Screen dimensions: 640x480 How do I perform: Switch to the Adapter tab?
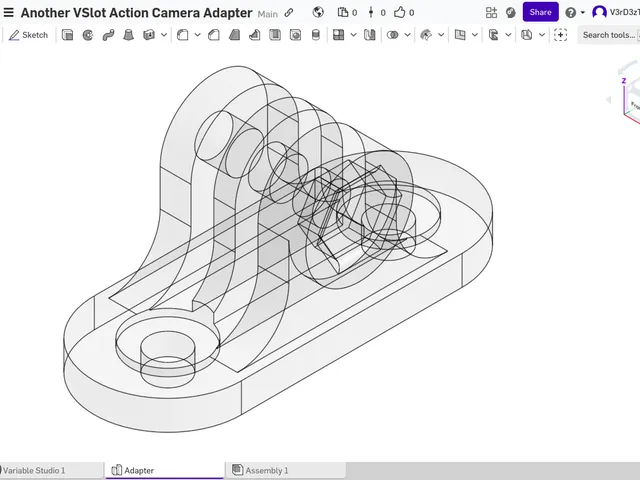click(x=164, y=470)
